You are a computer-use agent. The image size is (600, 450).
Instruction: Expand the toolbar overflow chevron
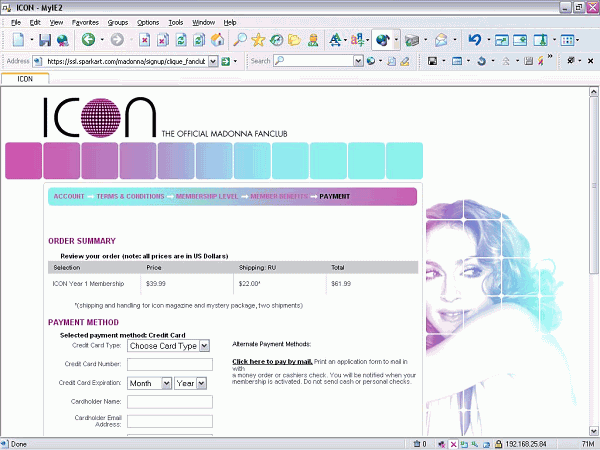point(550,57)
